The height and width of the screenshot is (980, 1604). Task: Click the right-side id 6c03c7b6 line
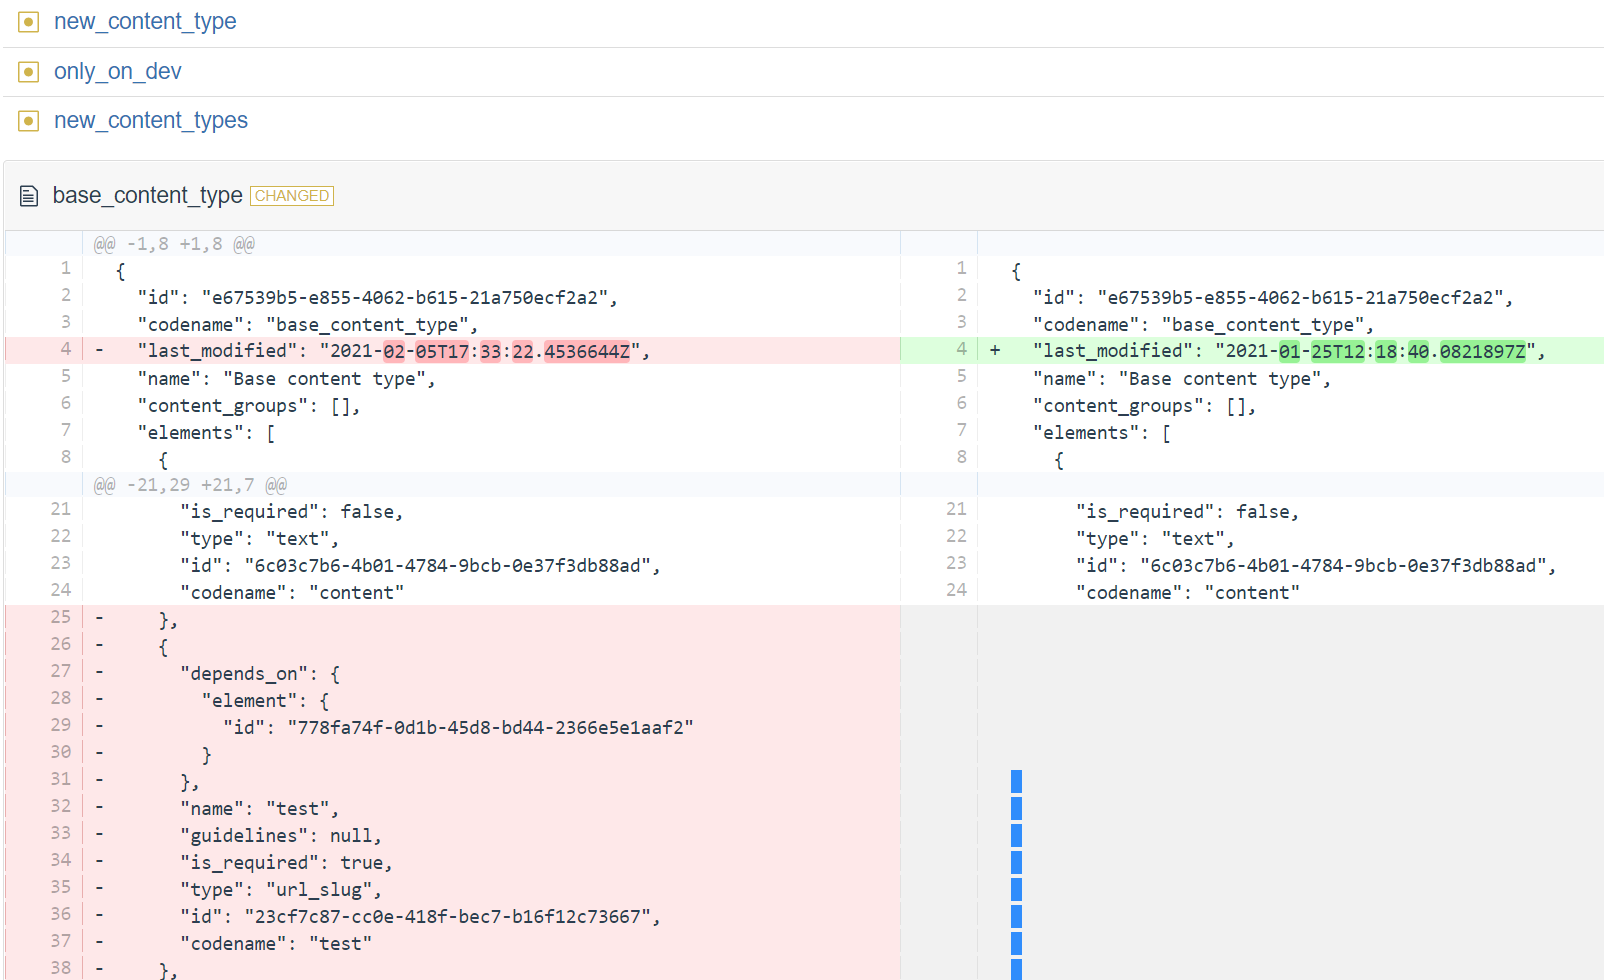1316,566
